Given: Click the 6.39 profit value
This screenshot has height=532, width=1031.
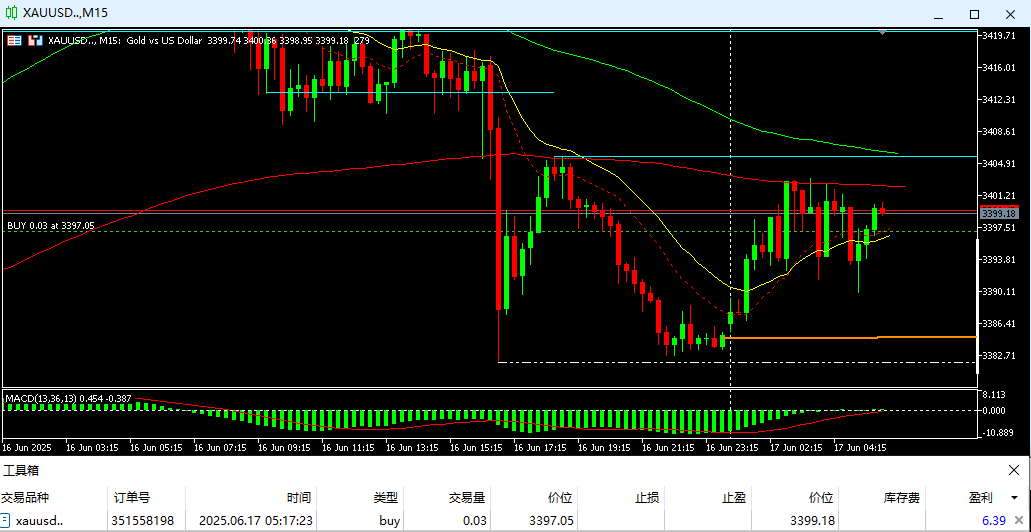Looking at the screenshot, I should pos(993,521).
